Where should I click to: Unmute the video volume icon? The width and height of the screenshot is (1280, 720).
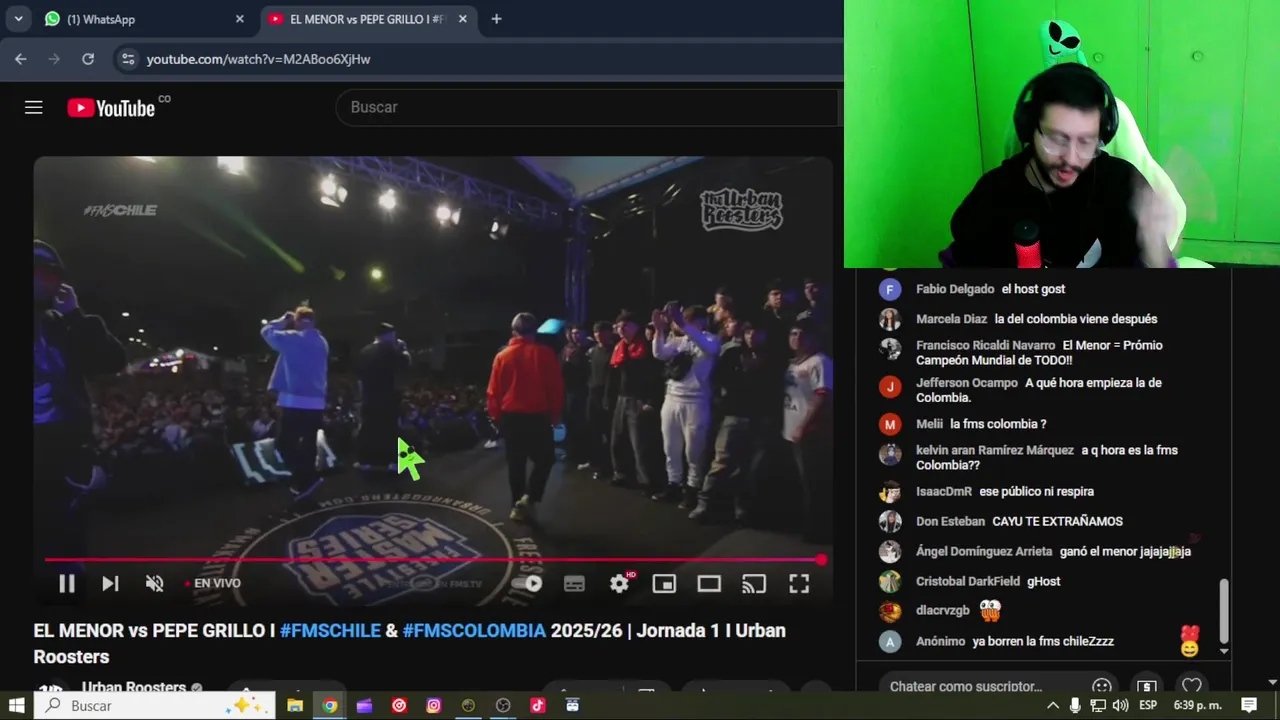tap(154, 584)
